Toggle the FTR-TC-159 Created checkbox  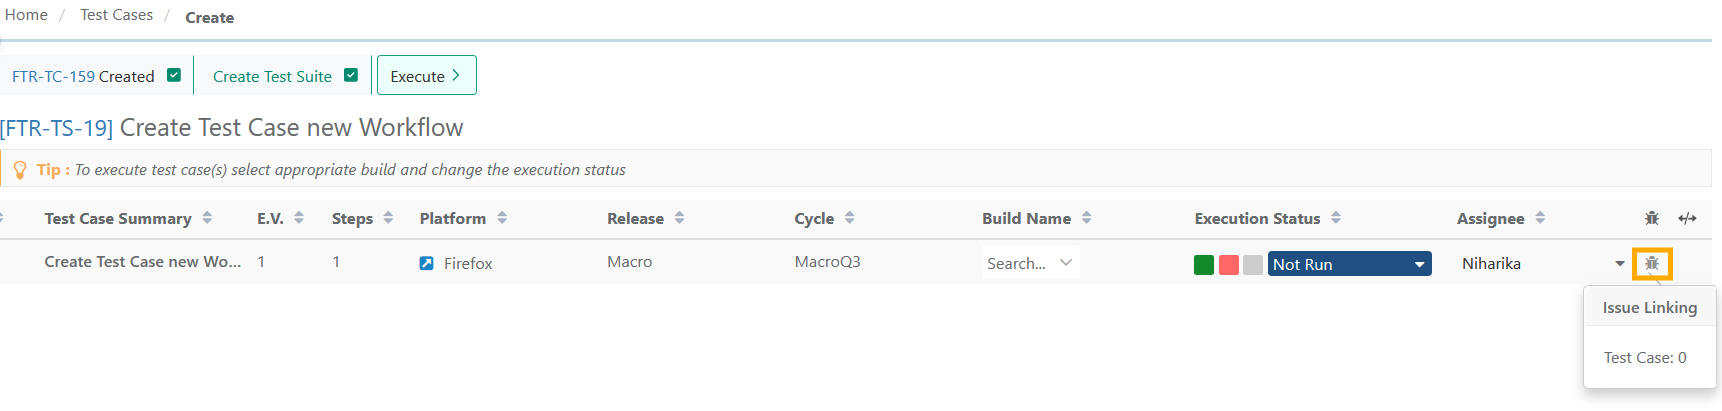pos(174,75)
